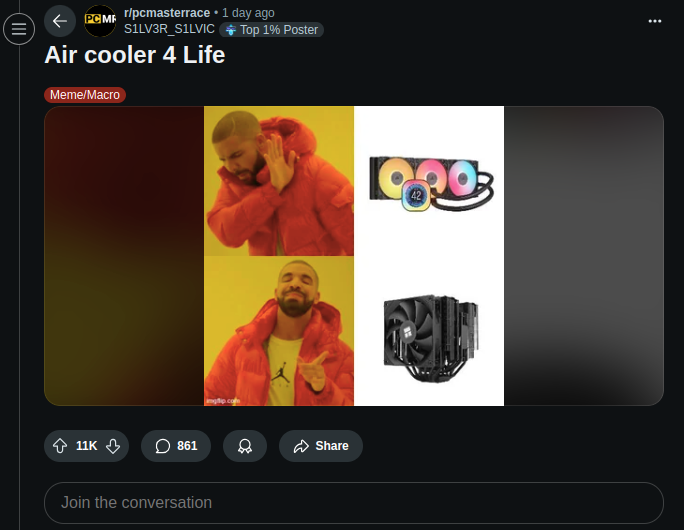Click the Share button

[x=321, y=446]
